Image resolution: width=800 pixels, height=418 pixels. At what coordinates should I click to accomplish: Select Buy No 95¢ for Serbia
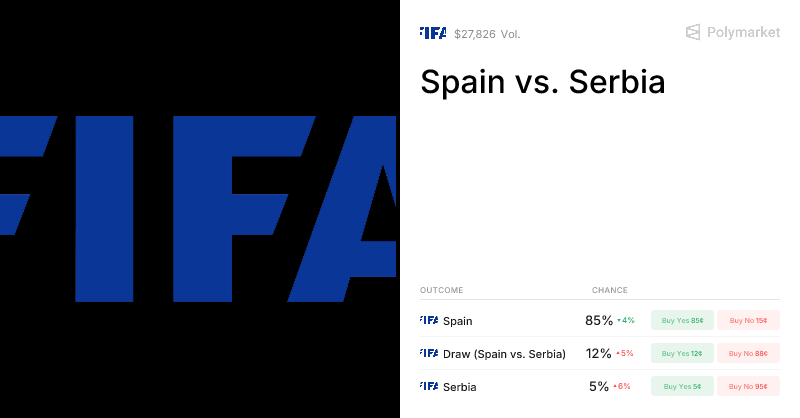pyautogui.click(x=748, y=386)
